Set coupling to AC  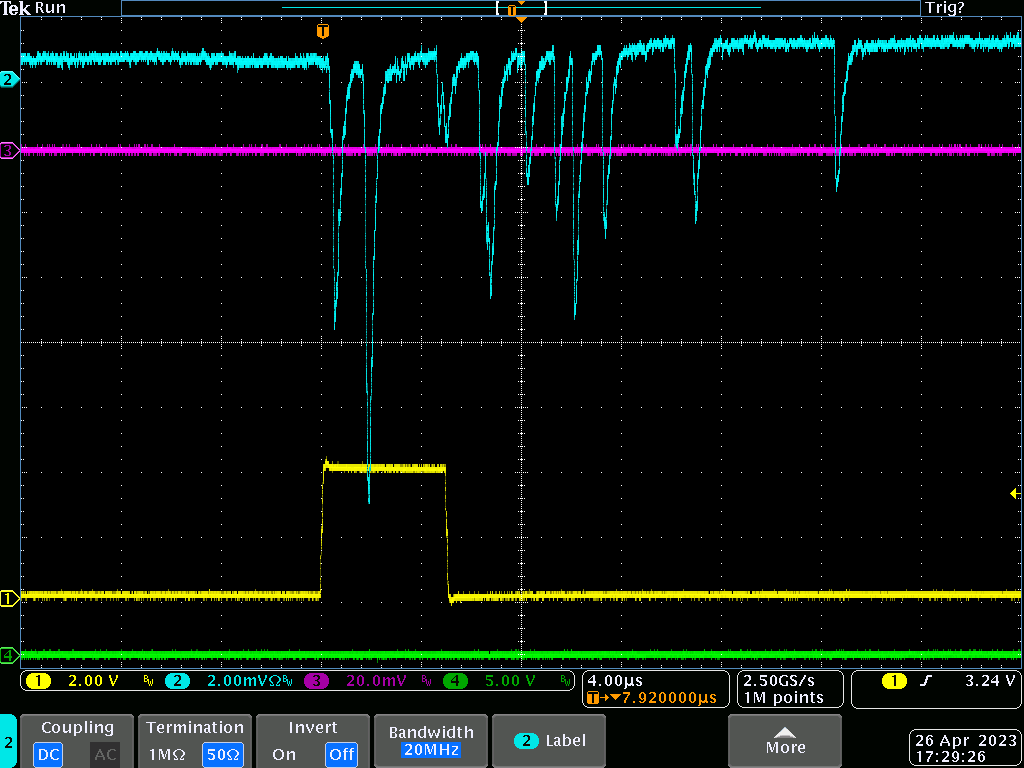coord(106,754)
